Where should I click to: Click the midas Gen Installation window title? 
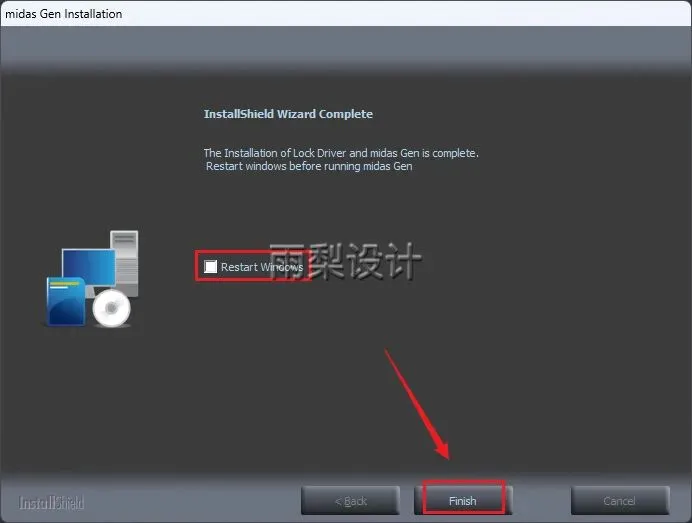64,14
